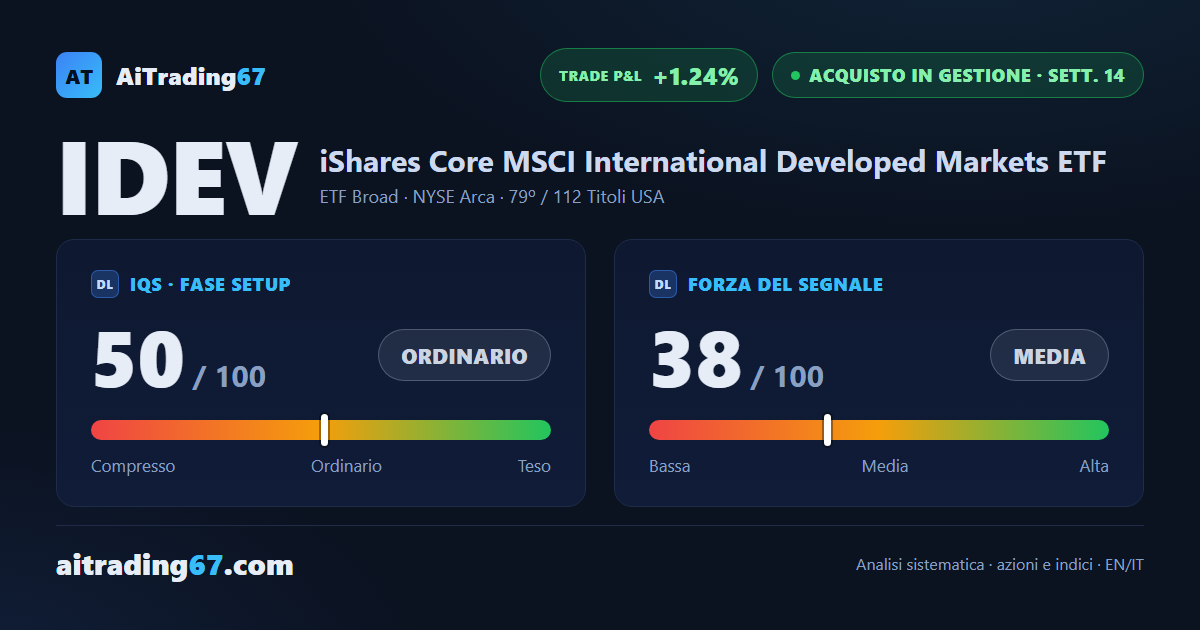Click the Analisi sistematica footer text
1200x630 pixels.
pos(1000,565)
